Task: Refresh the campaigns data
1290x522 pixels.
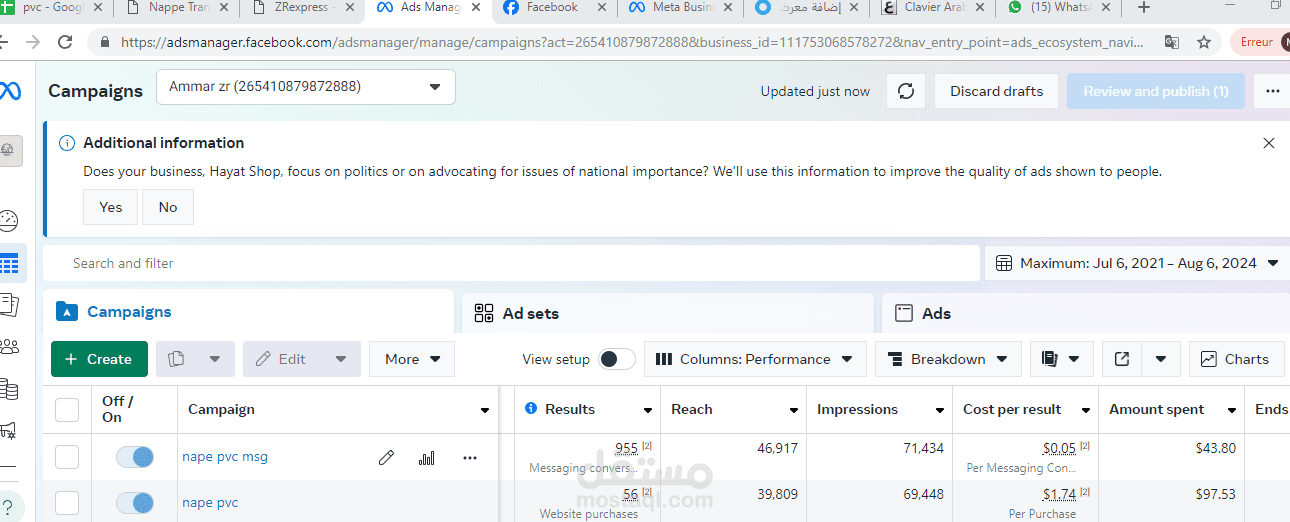Action: click(x=906, y=91)
